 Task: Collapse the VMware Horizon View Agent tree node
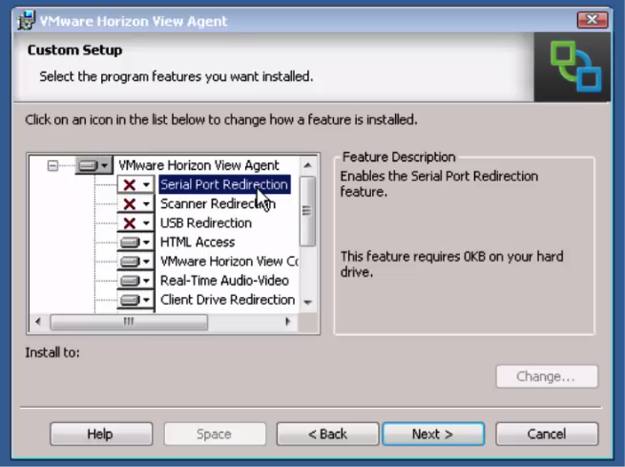click(x=52, y=165)
